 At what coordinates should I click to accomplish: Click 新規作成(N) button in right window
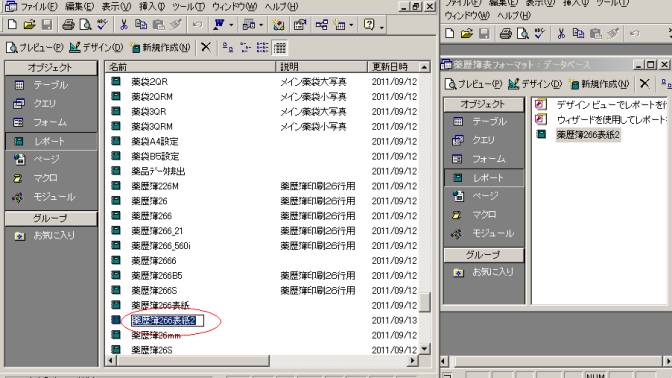(599, 84)
